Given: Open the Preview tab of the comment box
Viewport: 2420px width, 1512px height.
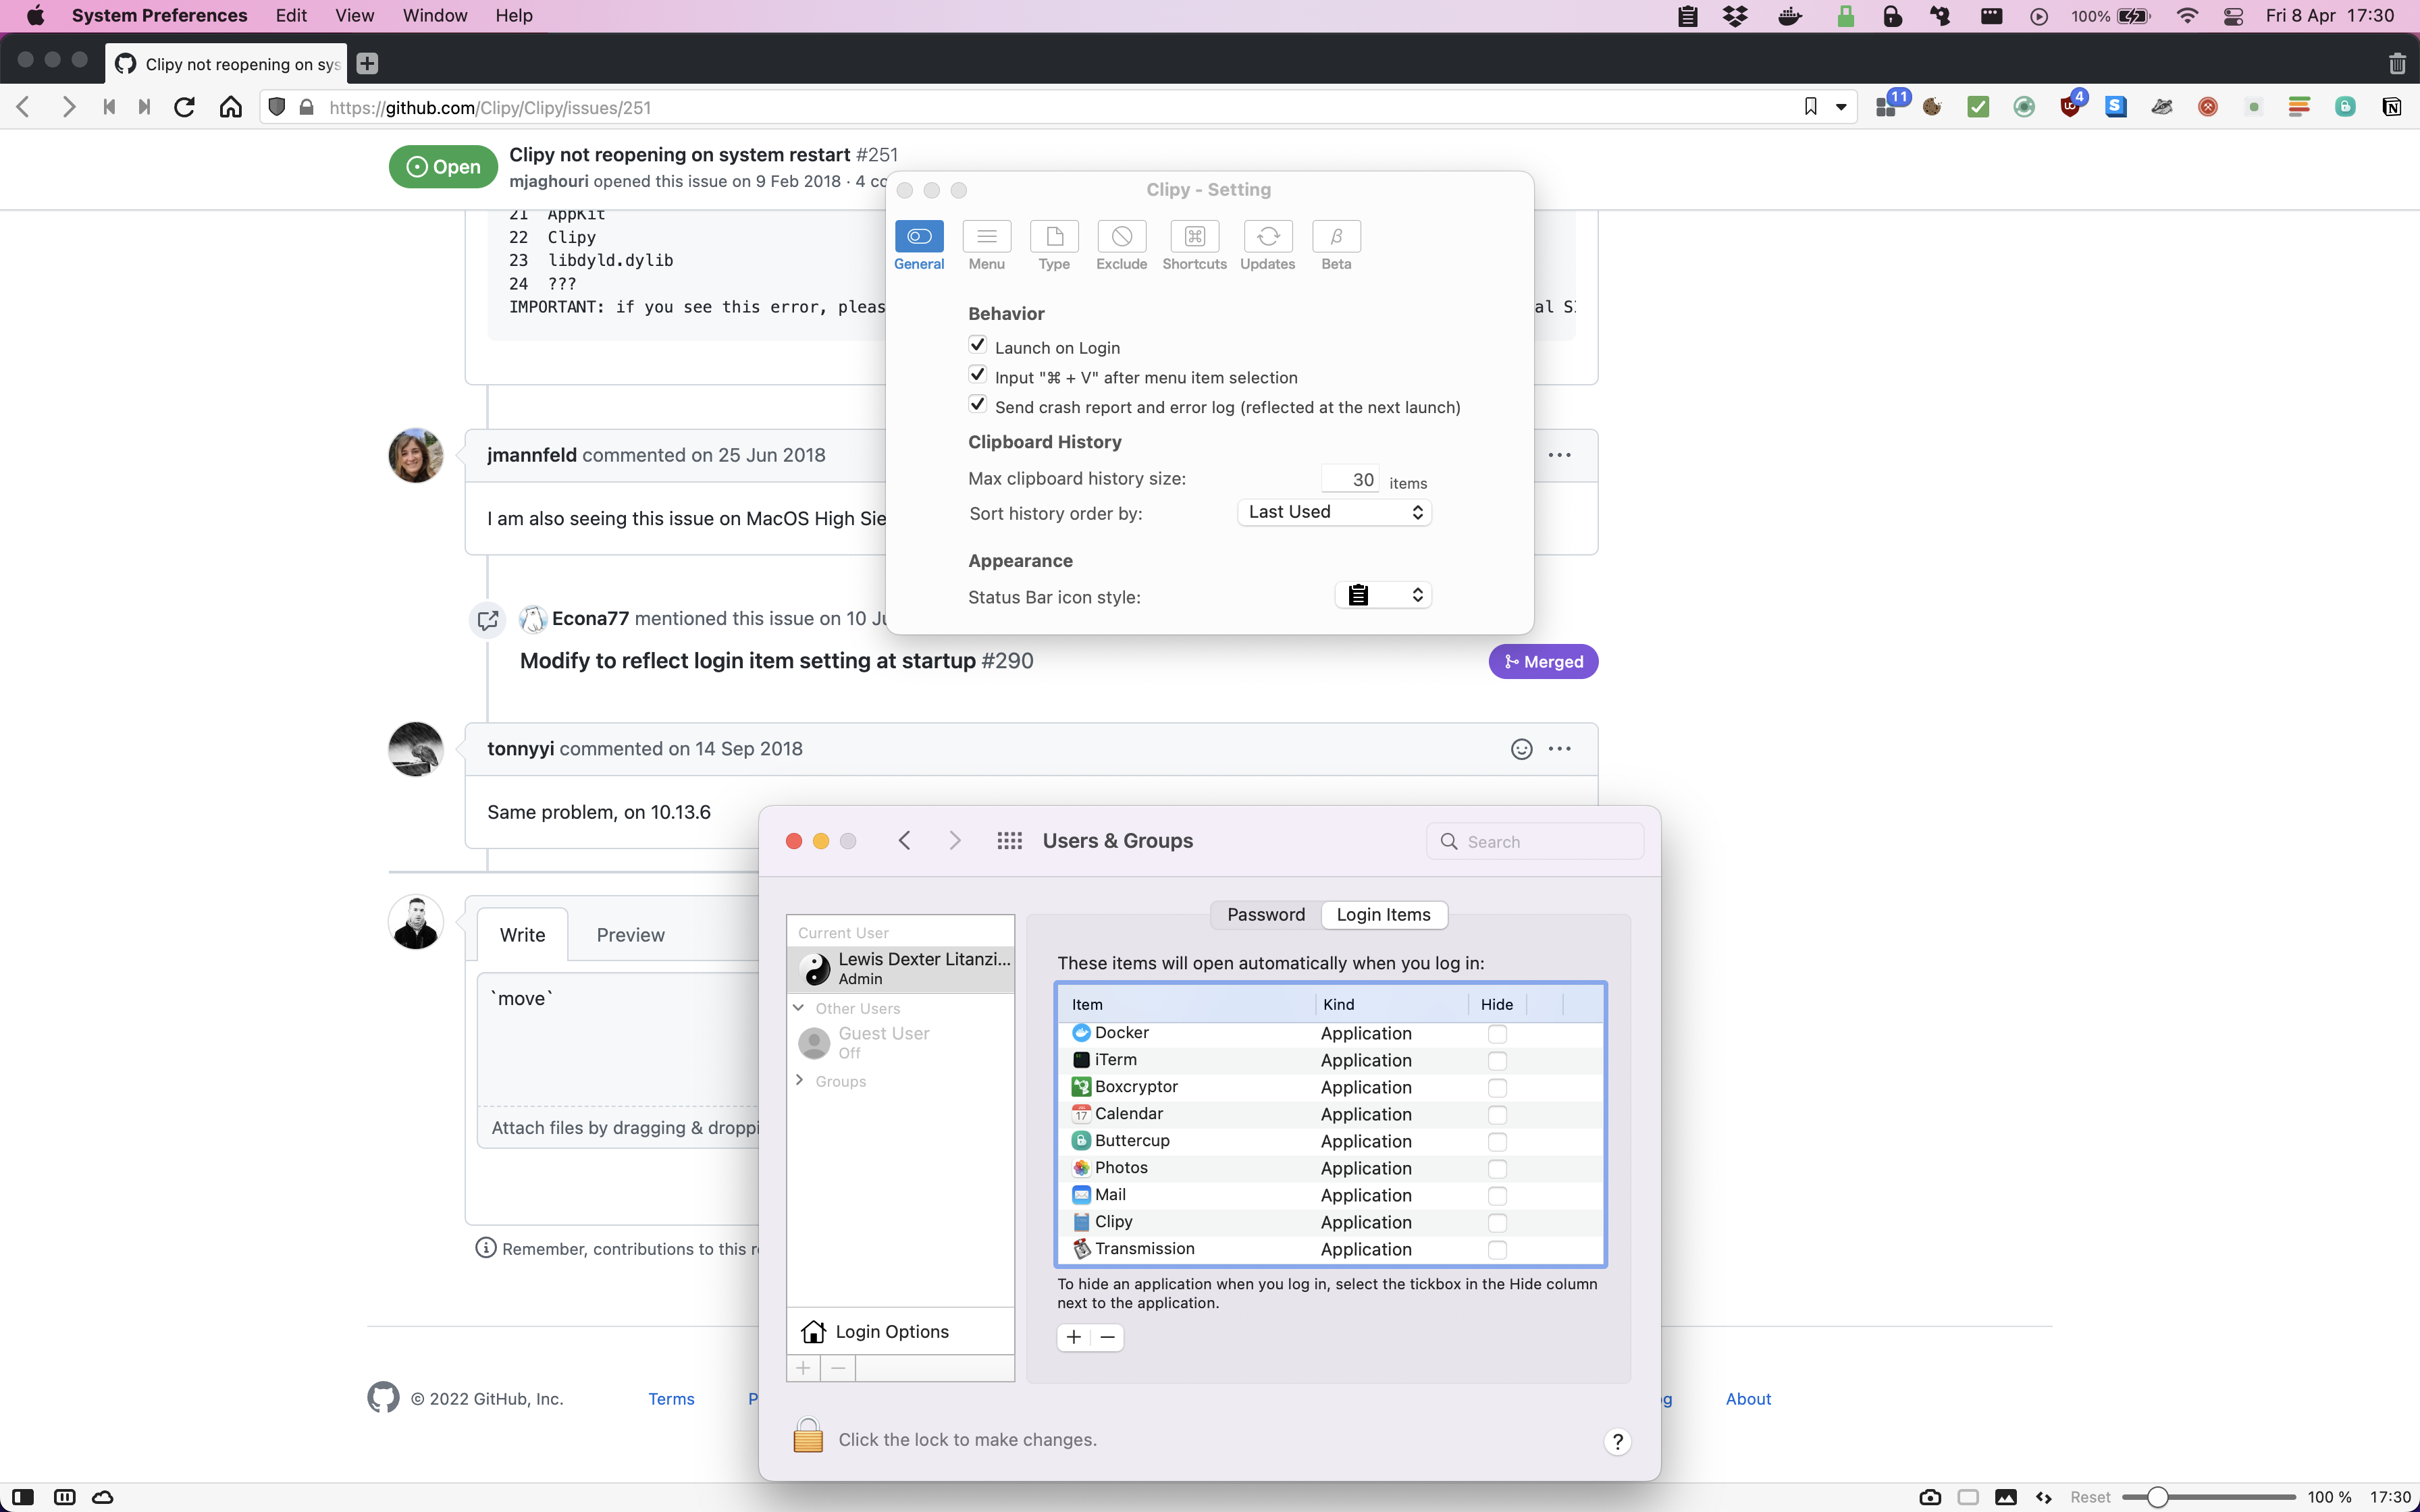Looking at the screenshot, I should point(630,934).
